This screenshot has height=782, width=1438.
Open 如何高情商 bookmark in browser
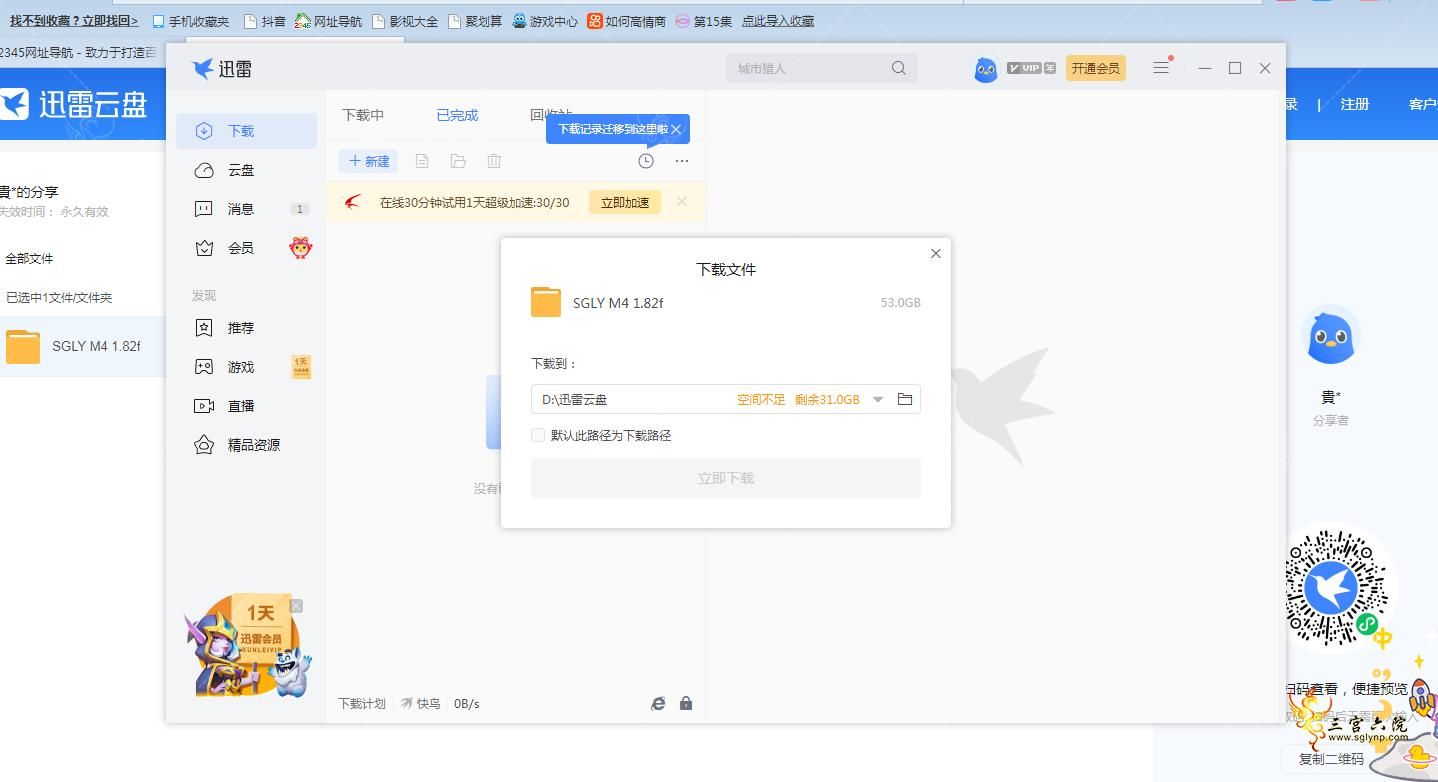[x=627, y=21]
